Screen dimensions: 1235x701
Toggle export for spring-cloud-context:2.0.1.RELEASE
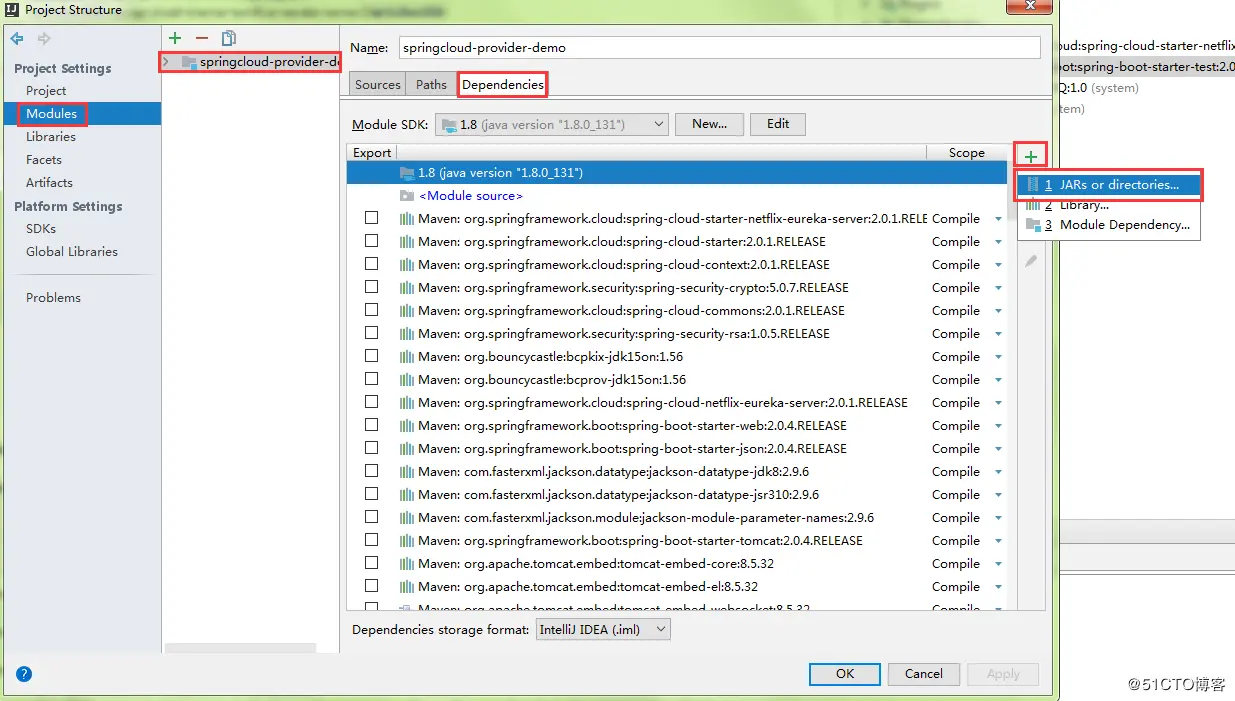(372, 264)
